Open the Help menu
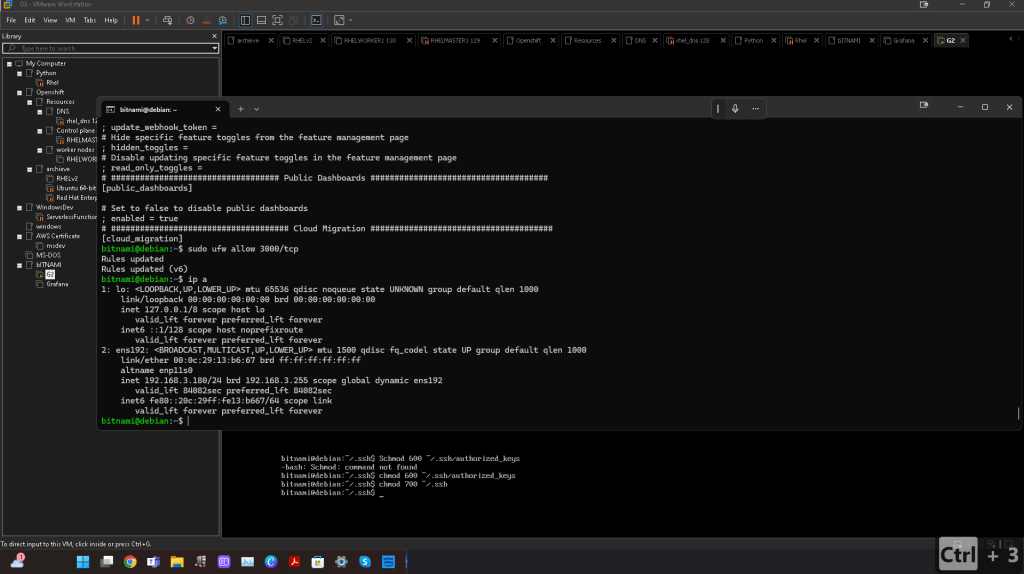Viewport: 1024px width, 574px height. coord(111,20)
